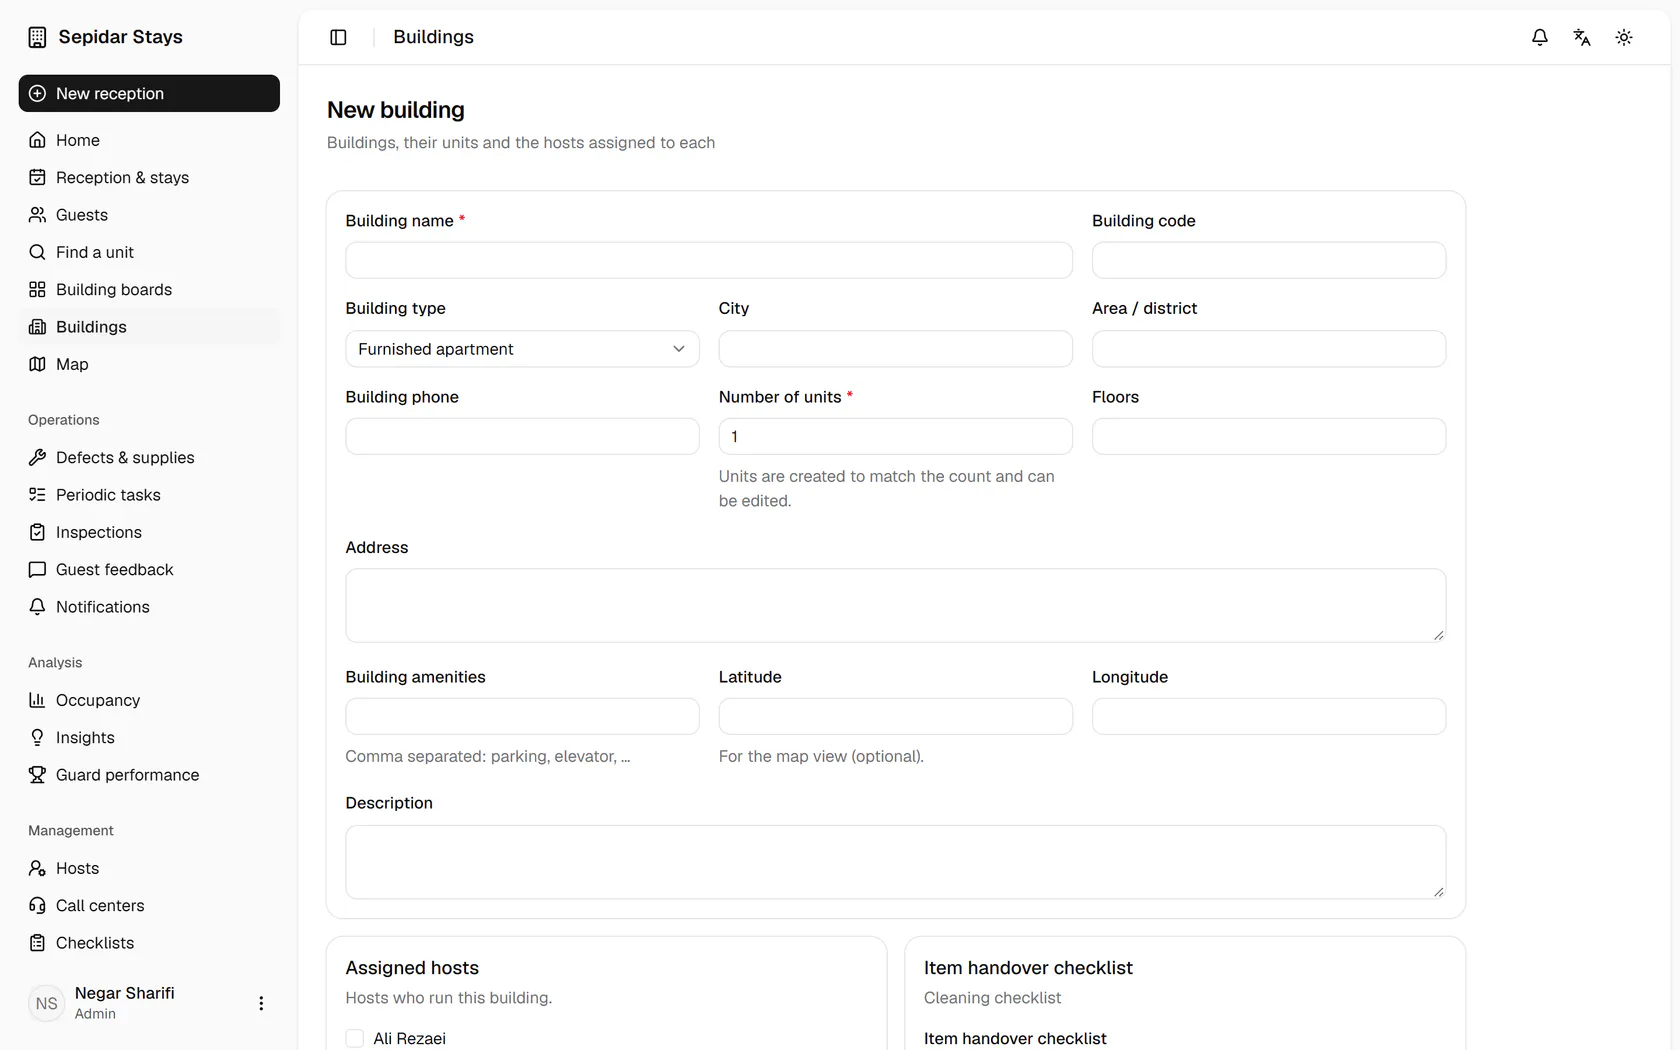The image size is (1680, 1050).
Task: Open user menu three-dot icon
Action: (261, 1003)
